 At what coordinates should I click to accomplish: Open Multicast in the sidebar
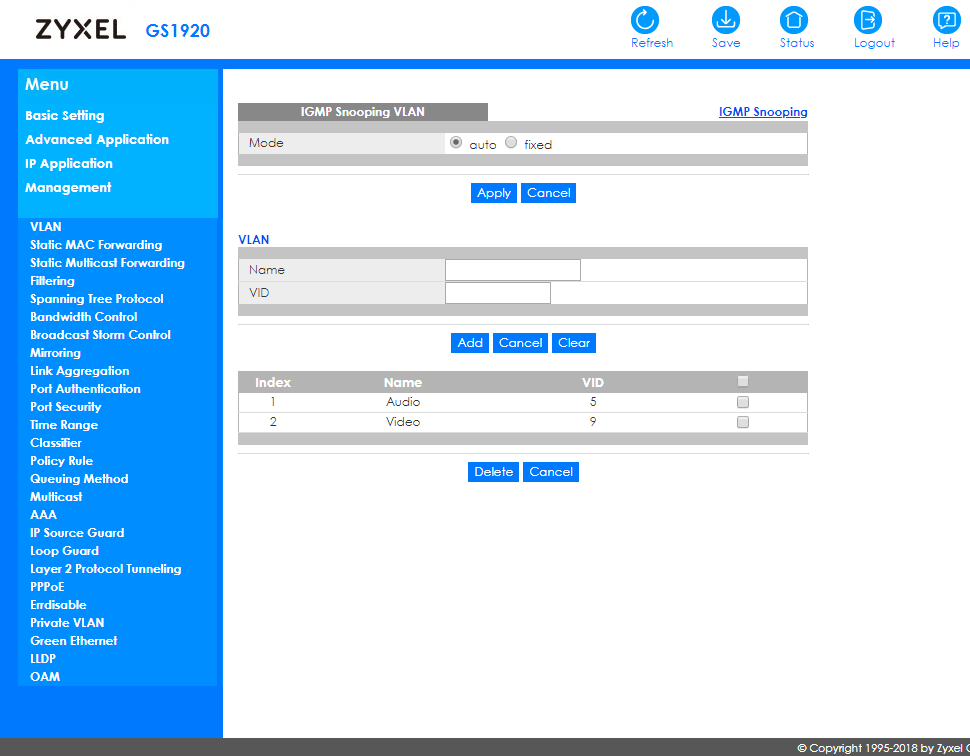(x=56, y=497)
